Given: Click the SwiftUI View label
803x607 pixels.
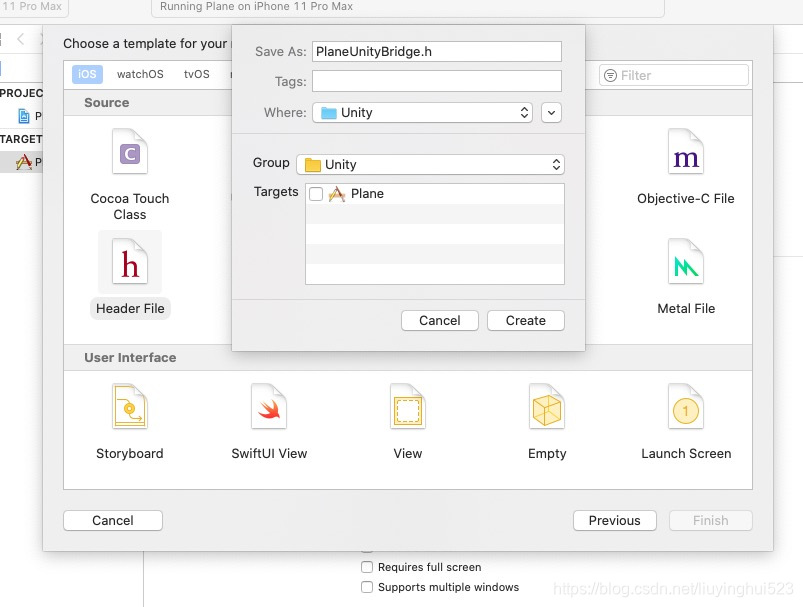Looking at the screenshot, I should (269, 453).
